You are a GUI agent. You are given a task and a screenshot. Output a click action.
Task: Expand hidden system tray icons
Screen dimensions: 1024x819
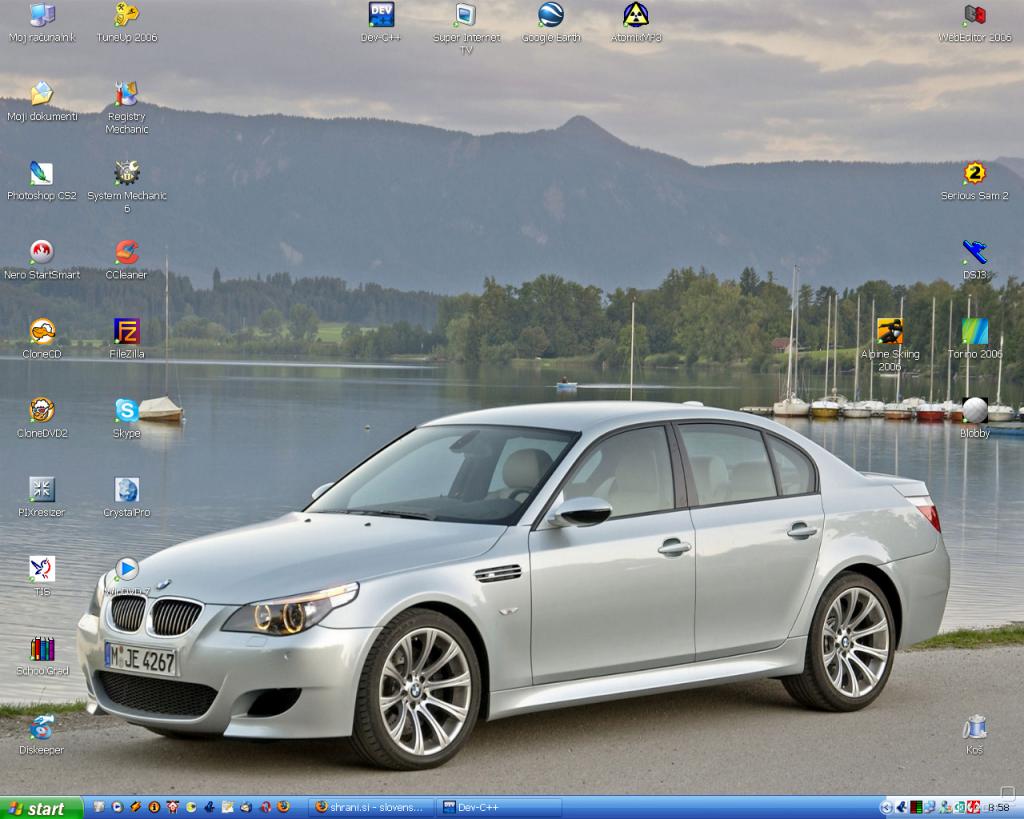(x=886, y=808)
